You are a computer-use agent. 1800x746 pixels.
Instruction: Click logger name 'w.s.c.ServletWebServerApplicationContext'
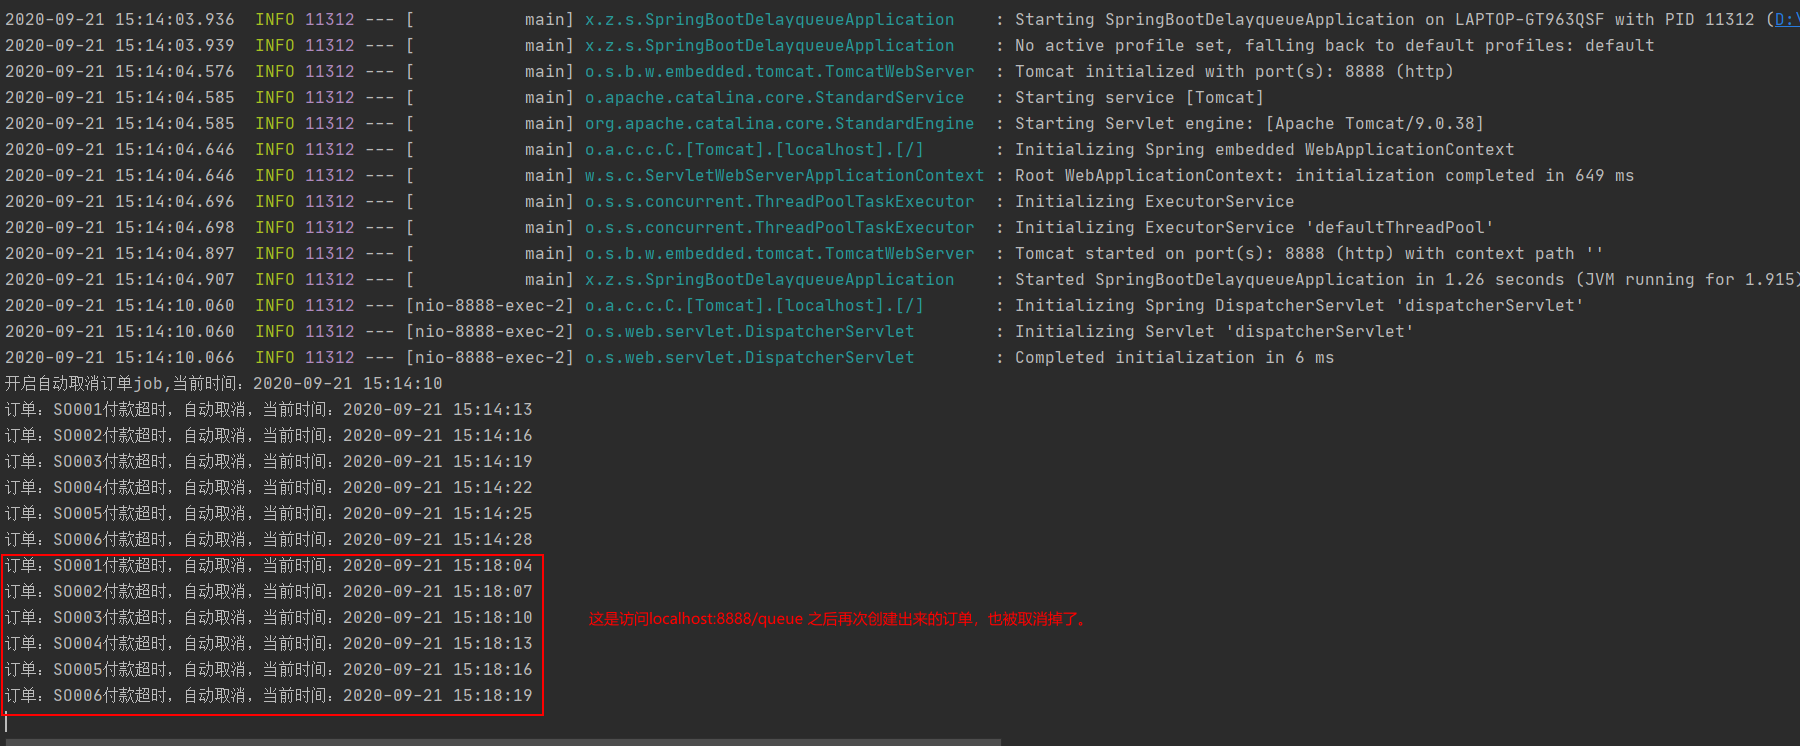[x=785, y=176]
